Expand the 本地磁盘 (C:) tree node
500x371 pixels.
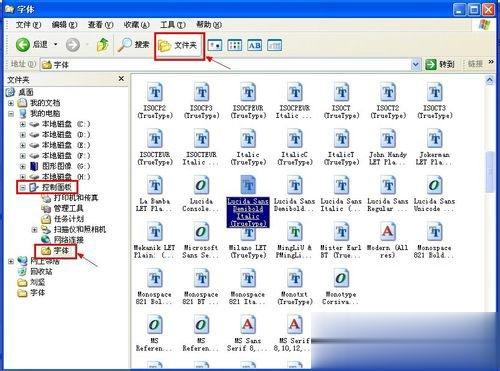22,124
